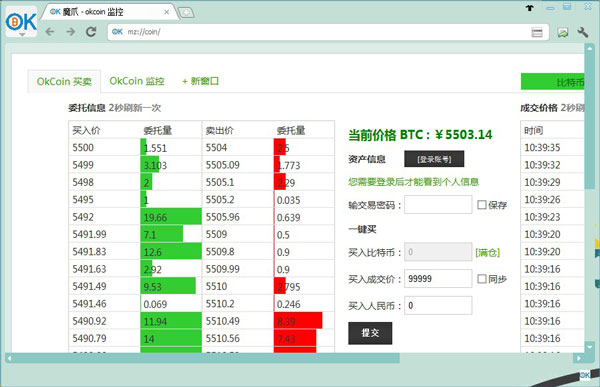Click the 0.069 buy volume cell
This screenshot has height=387, width=600.
point(171,304)
